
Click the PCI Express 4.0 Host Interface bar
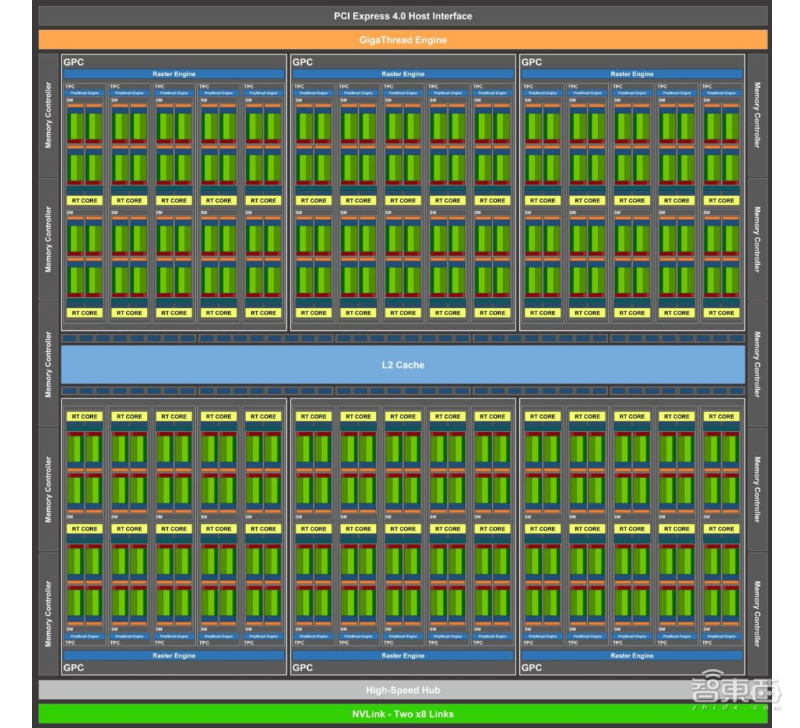(403, 16)
